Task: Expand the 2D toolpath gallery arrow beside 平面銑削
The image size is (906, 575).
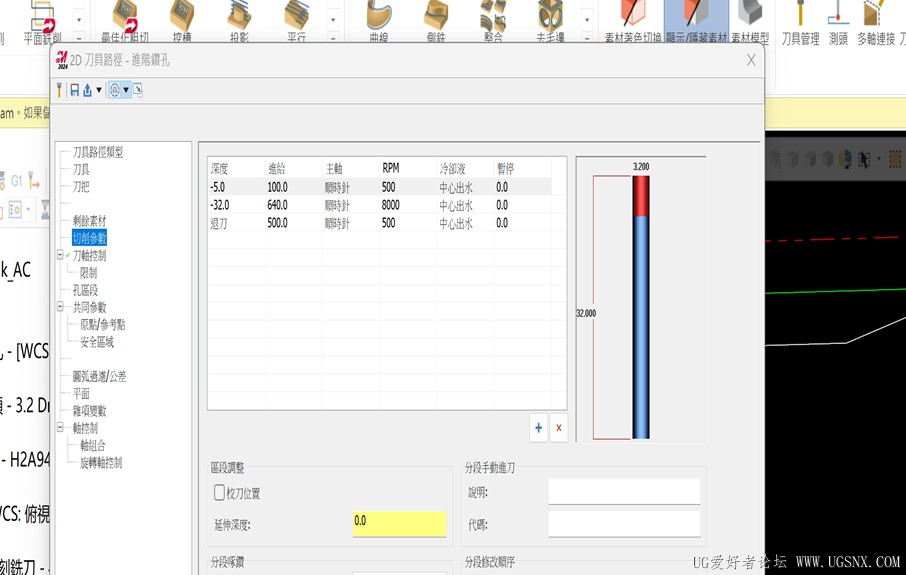Action: [79, 20]
